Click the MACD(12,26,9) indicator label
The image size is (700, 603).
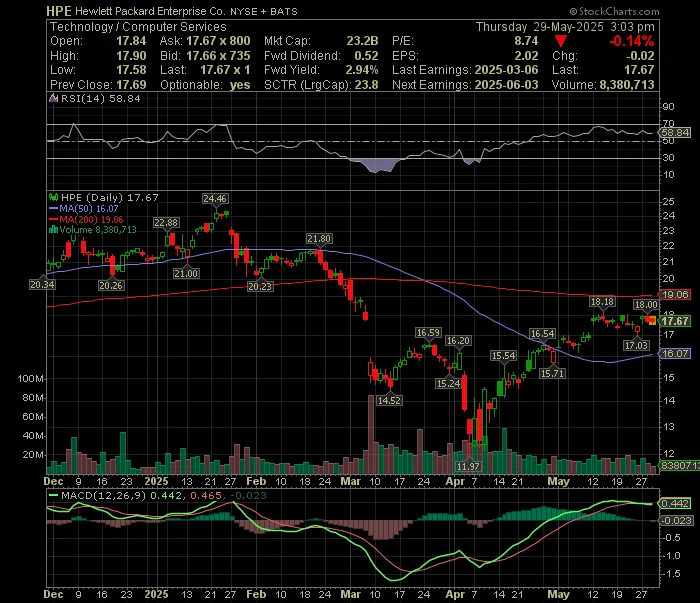pyautogui.click(x=104, y=495)
